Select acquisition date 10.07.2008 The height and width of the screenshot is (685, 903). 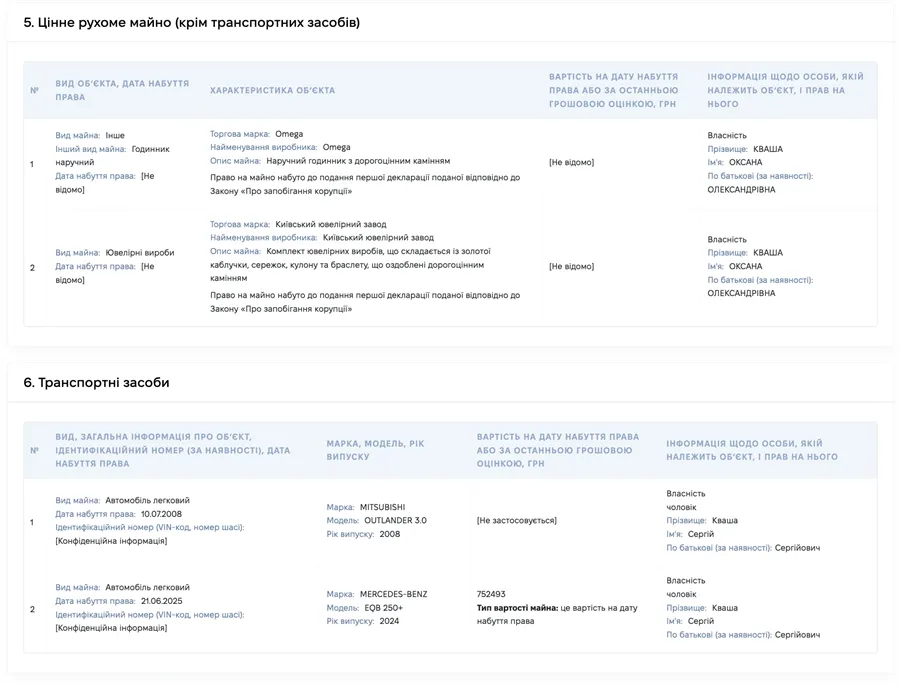pos(161,514)
